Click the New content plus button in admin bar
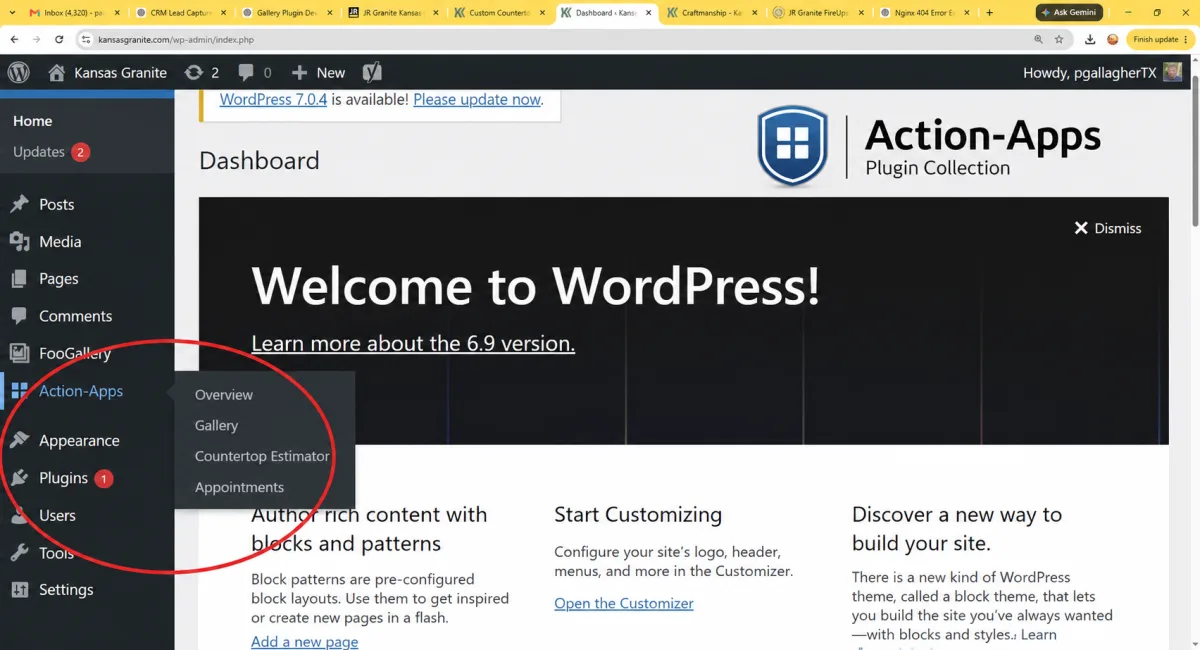The height and width of the screenshot is (650, 1200). [318, 72]
